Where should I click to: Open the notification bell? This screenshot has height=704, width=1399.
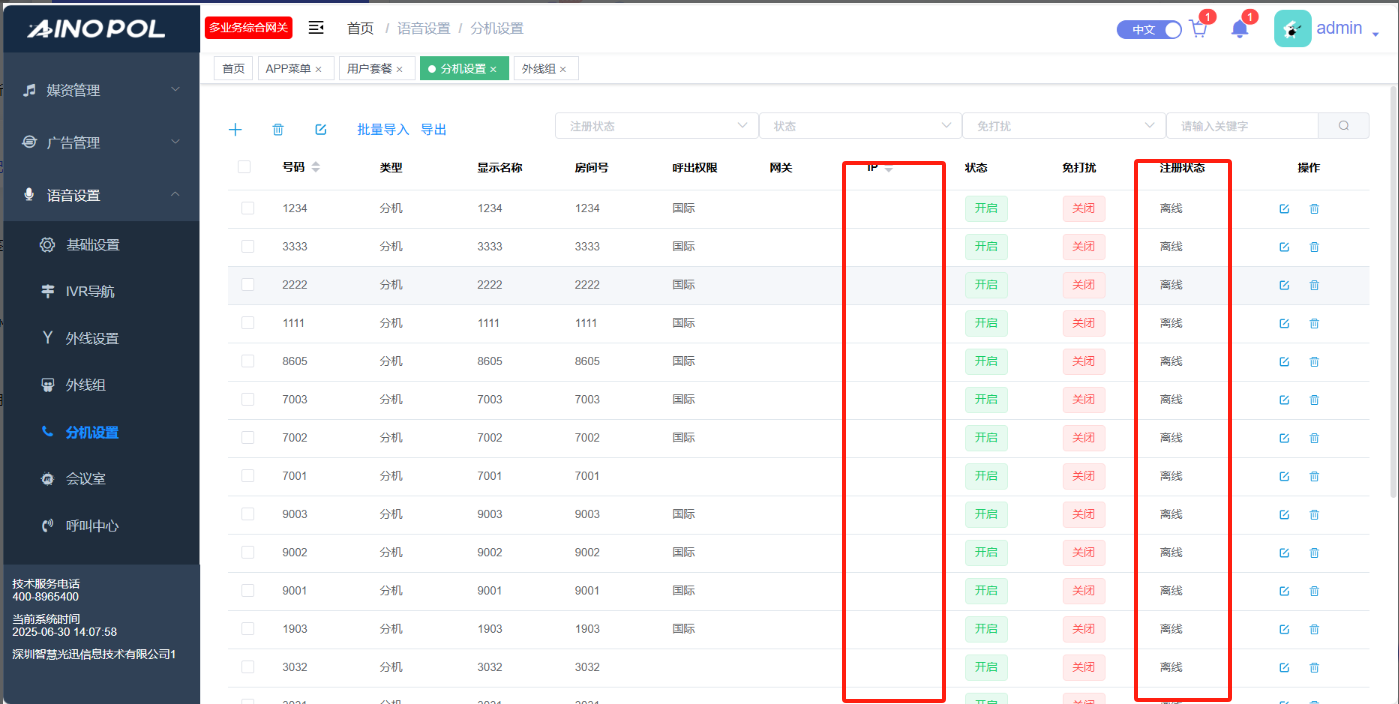pyautogui.click(x=1240, y=29)
